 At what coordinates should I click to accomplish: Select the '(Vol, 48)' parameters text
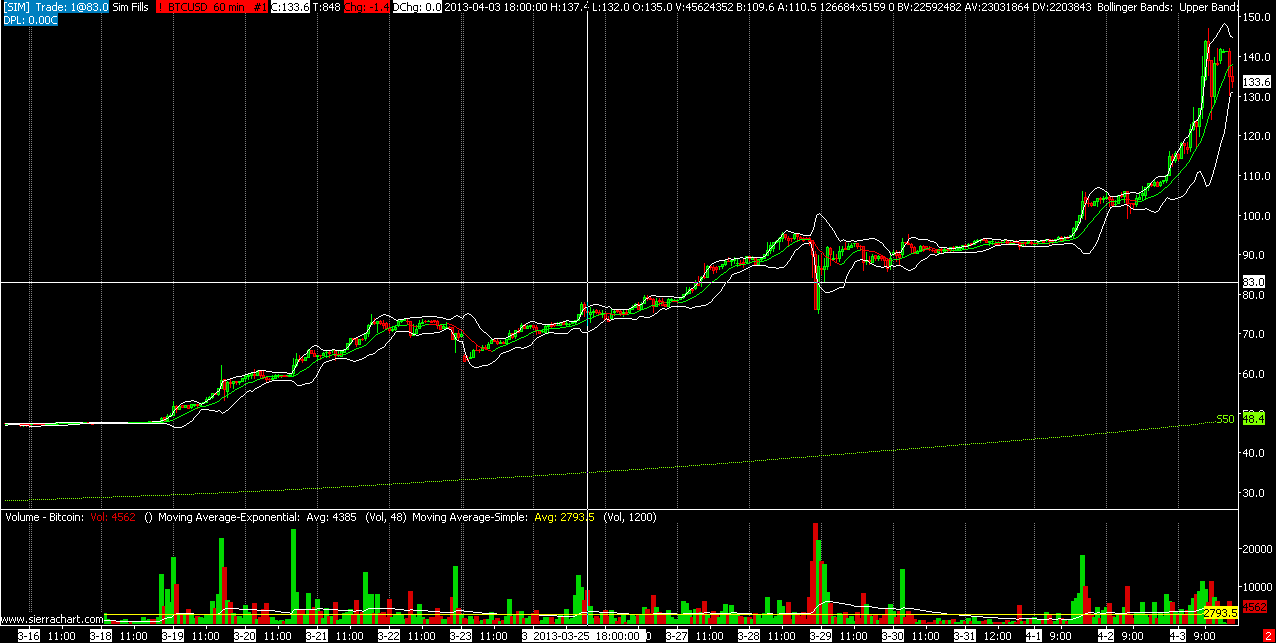385,517
